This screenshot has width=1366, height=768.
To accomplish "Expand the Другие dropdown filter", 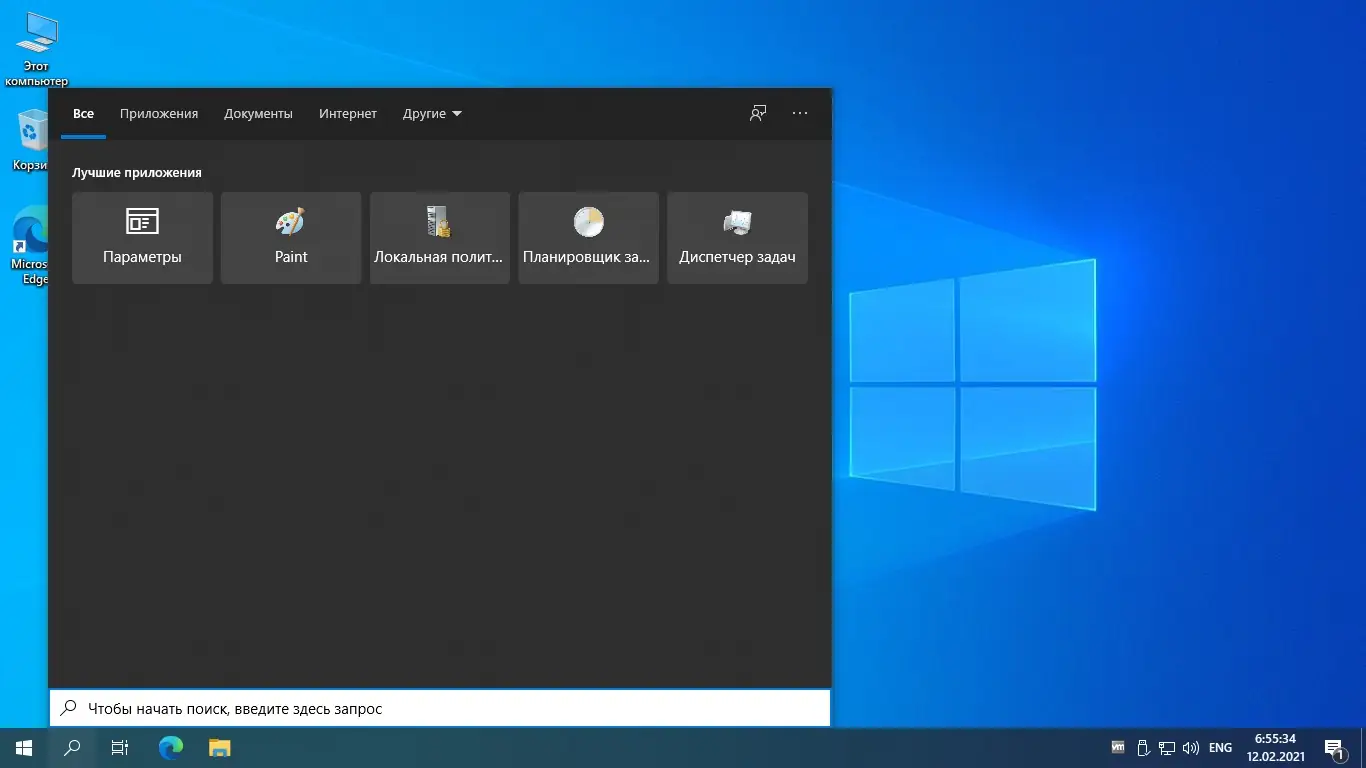I will [x=432, y=114].
